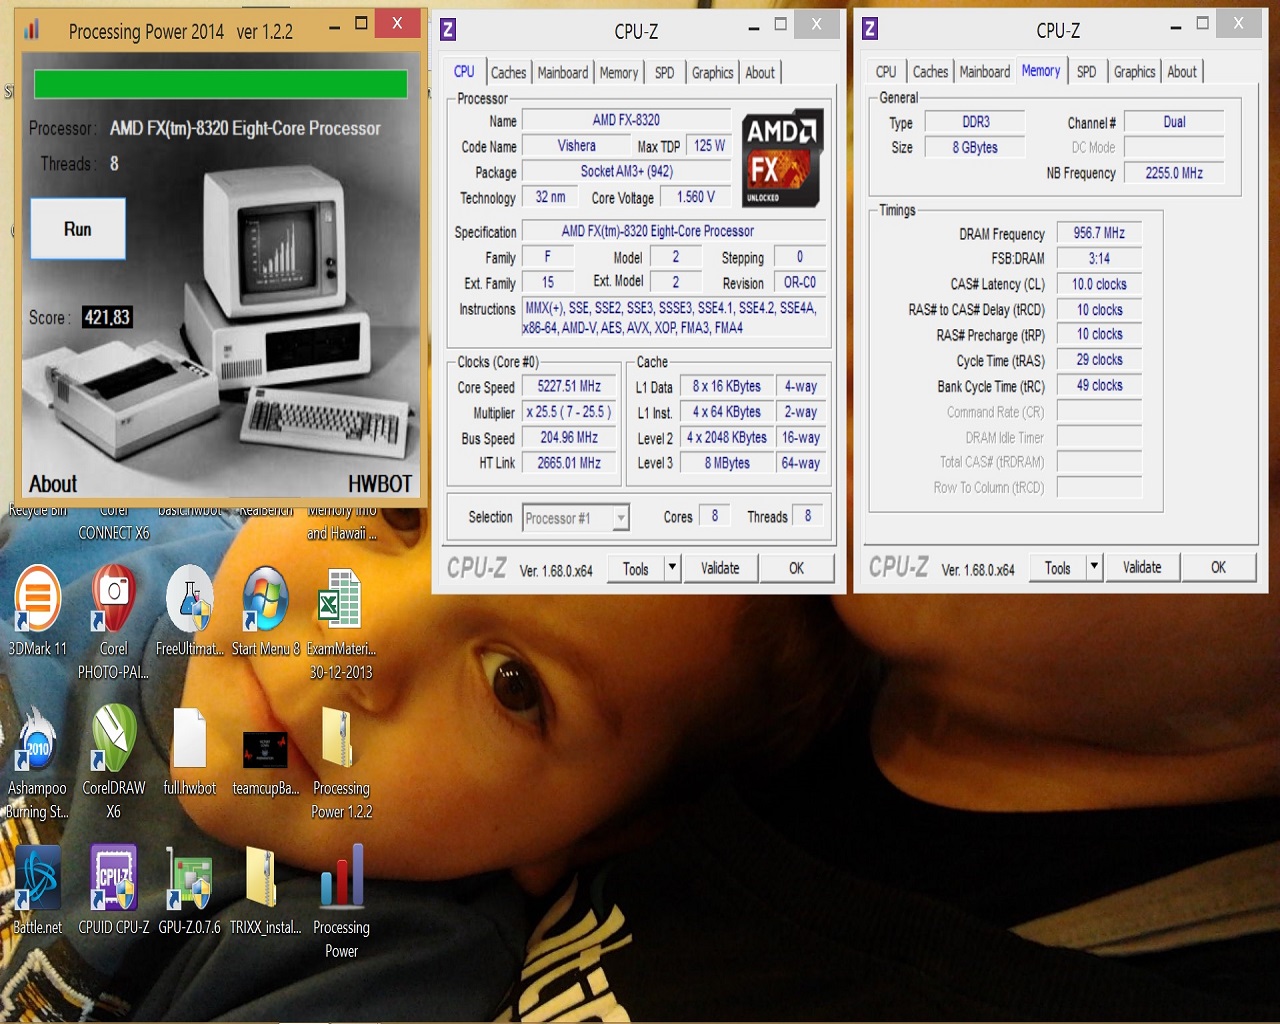Open About link in Processing Power
1280x1024 pixels.
(53, 484)
